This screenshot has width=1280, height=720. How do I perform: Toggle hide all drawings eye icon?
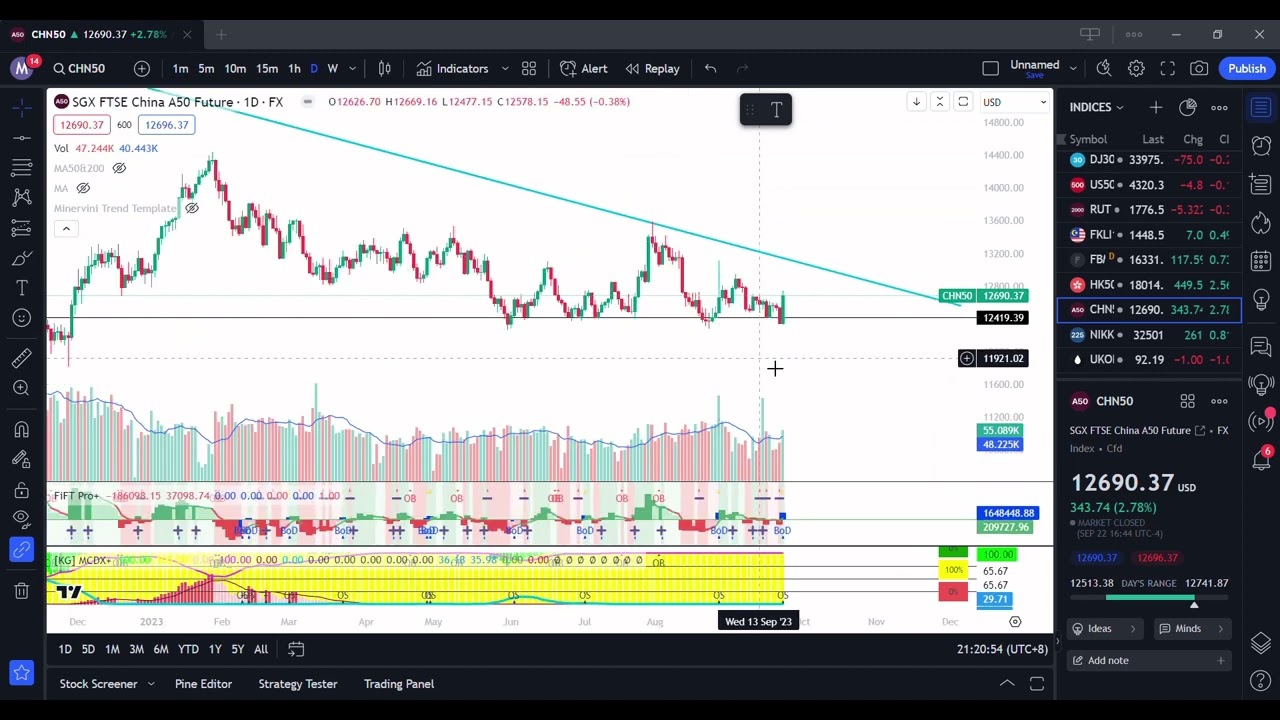[x=21, y=518]
